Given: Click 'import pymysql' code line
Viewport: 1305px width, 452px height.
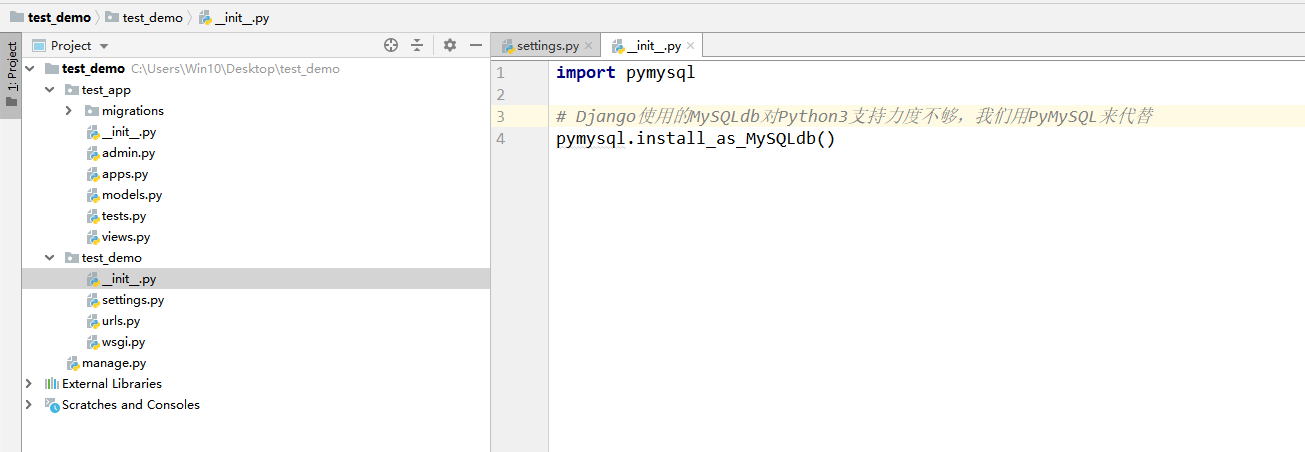Looking at the screenshot, I should tap(625, 73).
